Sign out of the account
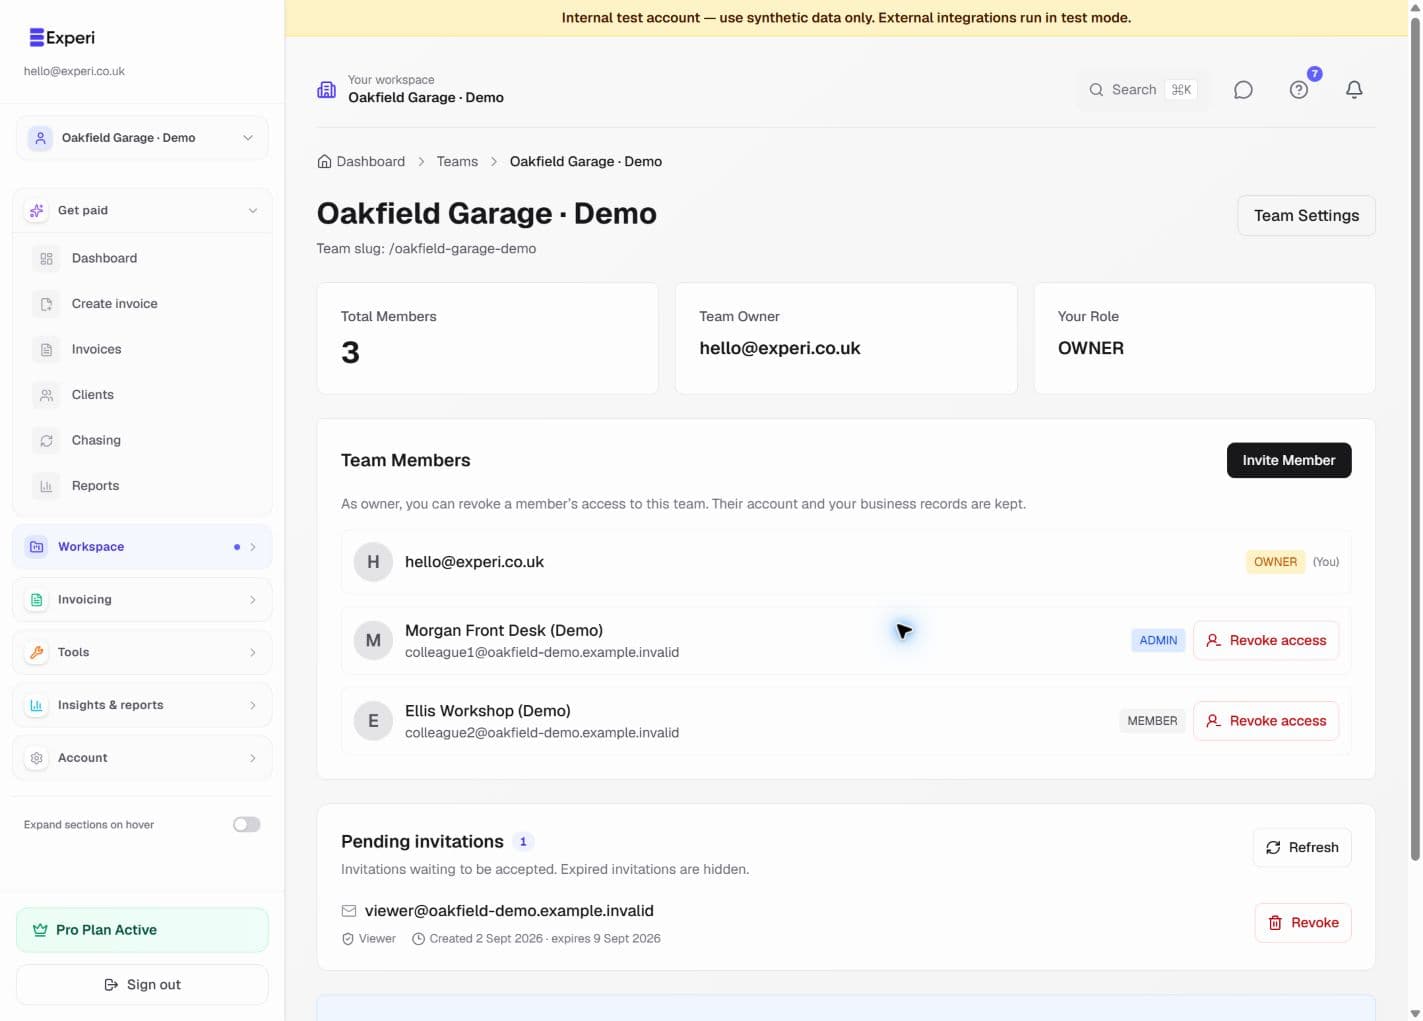The width and height of the screenshot is (1423, 1021). [142, 985]
